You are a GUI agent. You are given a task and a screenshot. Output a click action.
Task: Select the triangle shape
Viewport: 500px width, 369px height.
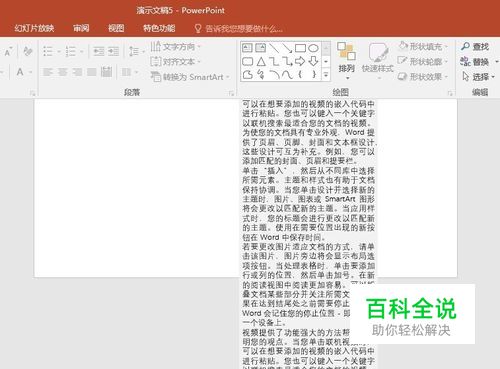pos(261,61)
